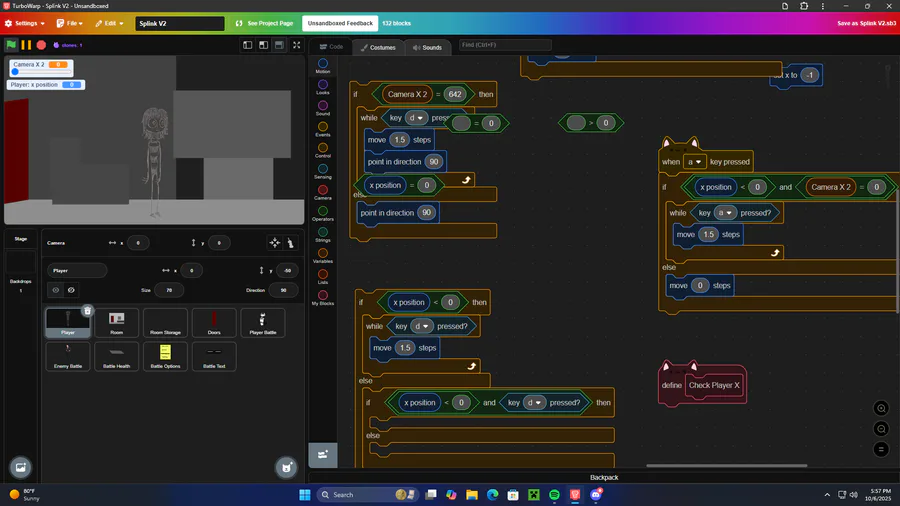Click See Project Page button

point(265,24)
